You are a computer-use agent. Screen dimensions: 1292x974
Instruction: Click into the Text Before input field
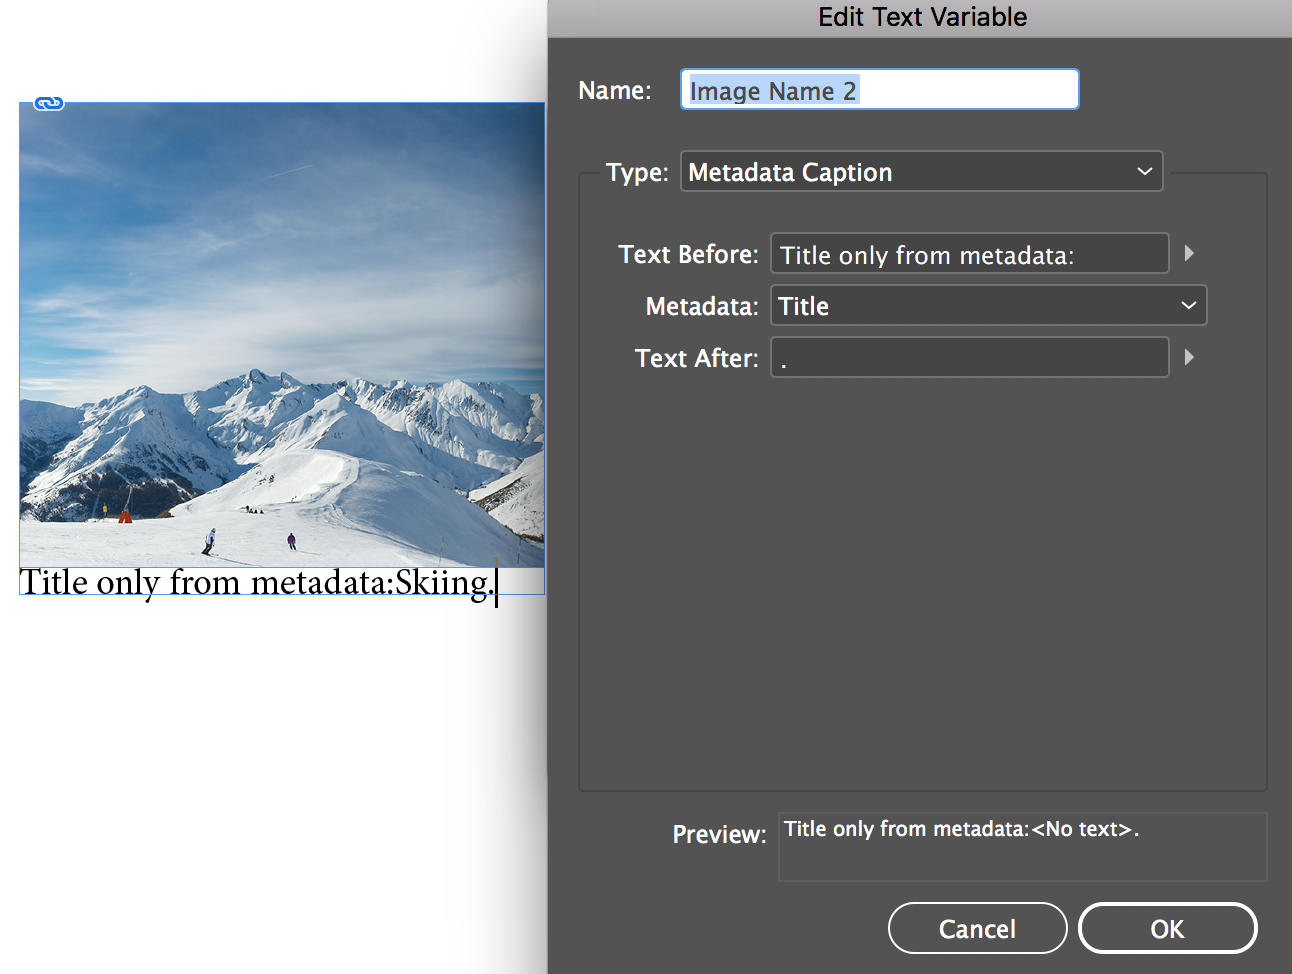point(969,253)
